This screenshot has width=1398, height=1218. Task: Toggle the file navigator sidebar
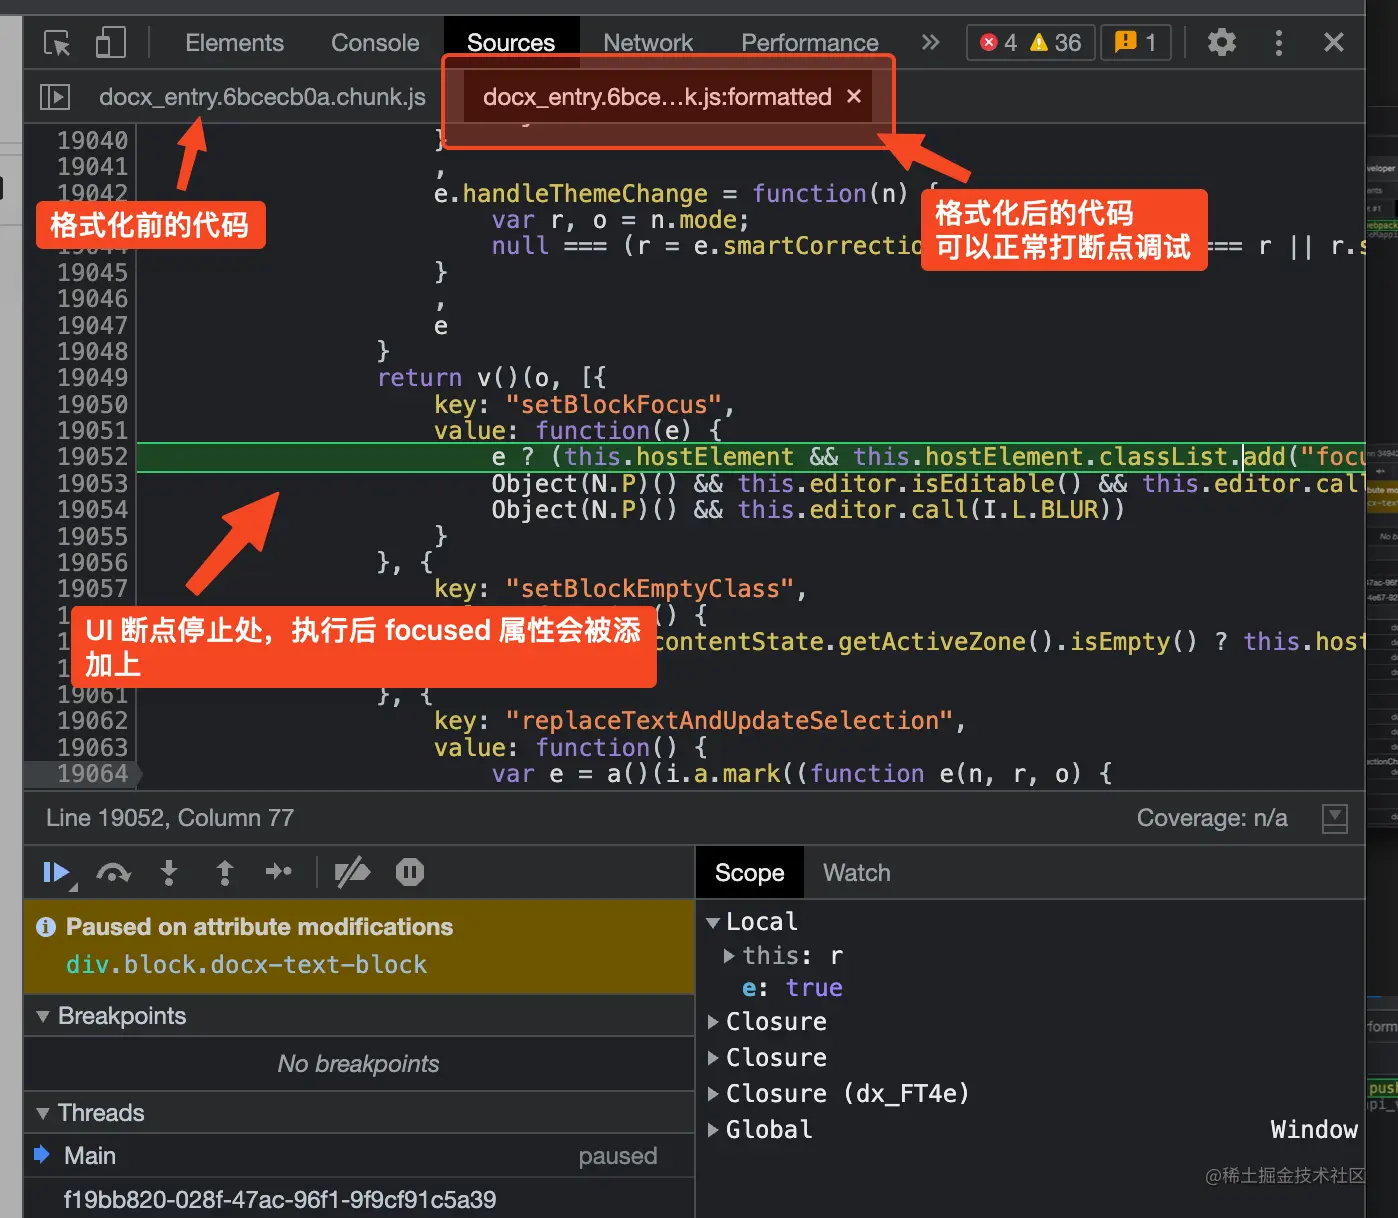point(55,97)
